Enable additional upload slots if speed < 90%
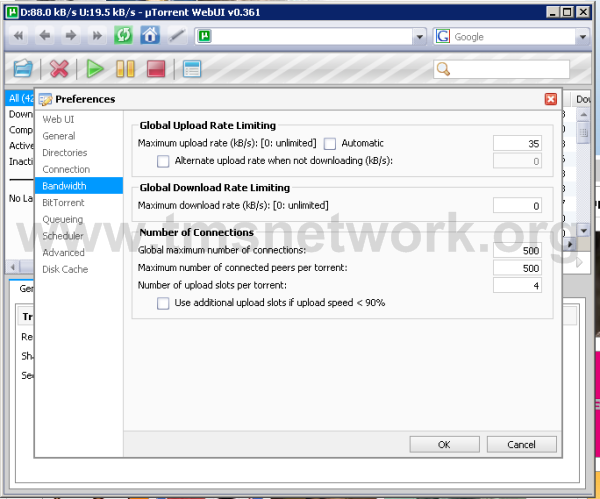Screen dimensions: 600x499 tap(163, 303)
